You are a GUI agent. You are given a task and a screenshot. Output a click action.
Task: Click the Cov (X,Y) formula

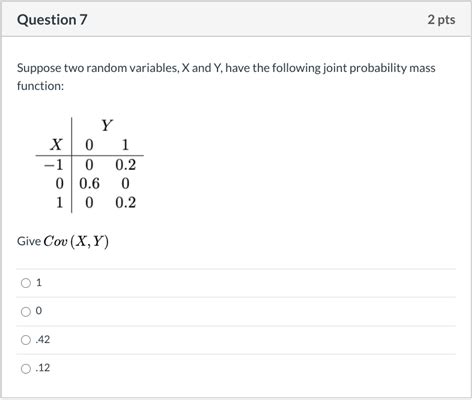(x=76, y=241)
